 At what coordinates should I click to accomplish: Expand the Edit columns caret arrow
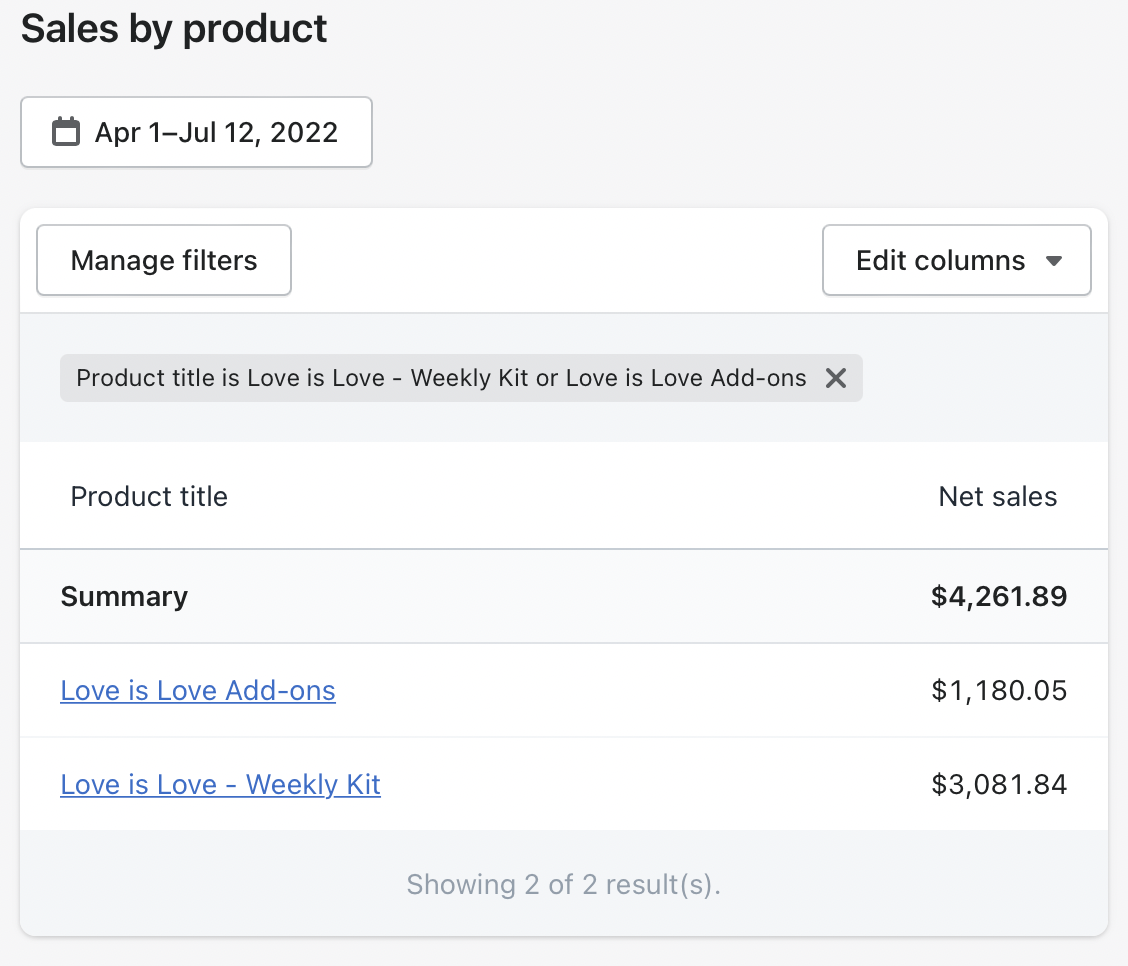pyautogui.click(x=1052, y=261)
